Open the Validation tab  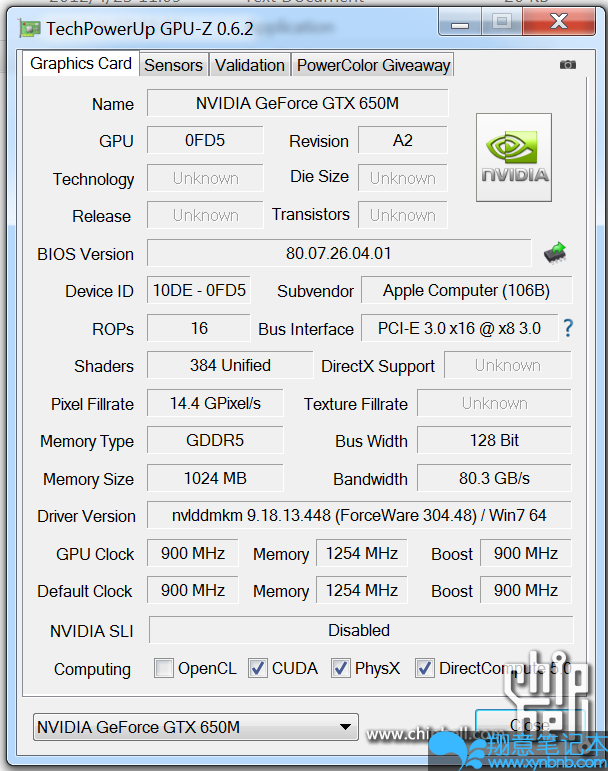[x=250, y=65]
